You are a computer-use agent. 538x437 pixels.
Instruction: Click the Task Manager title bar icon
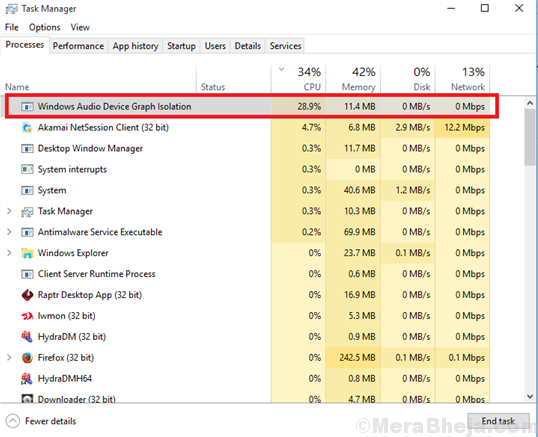[x=11, y=9]
